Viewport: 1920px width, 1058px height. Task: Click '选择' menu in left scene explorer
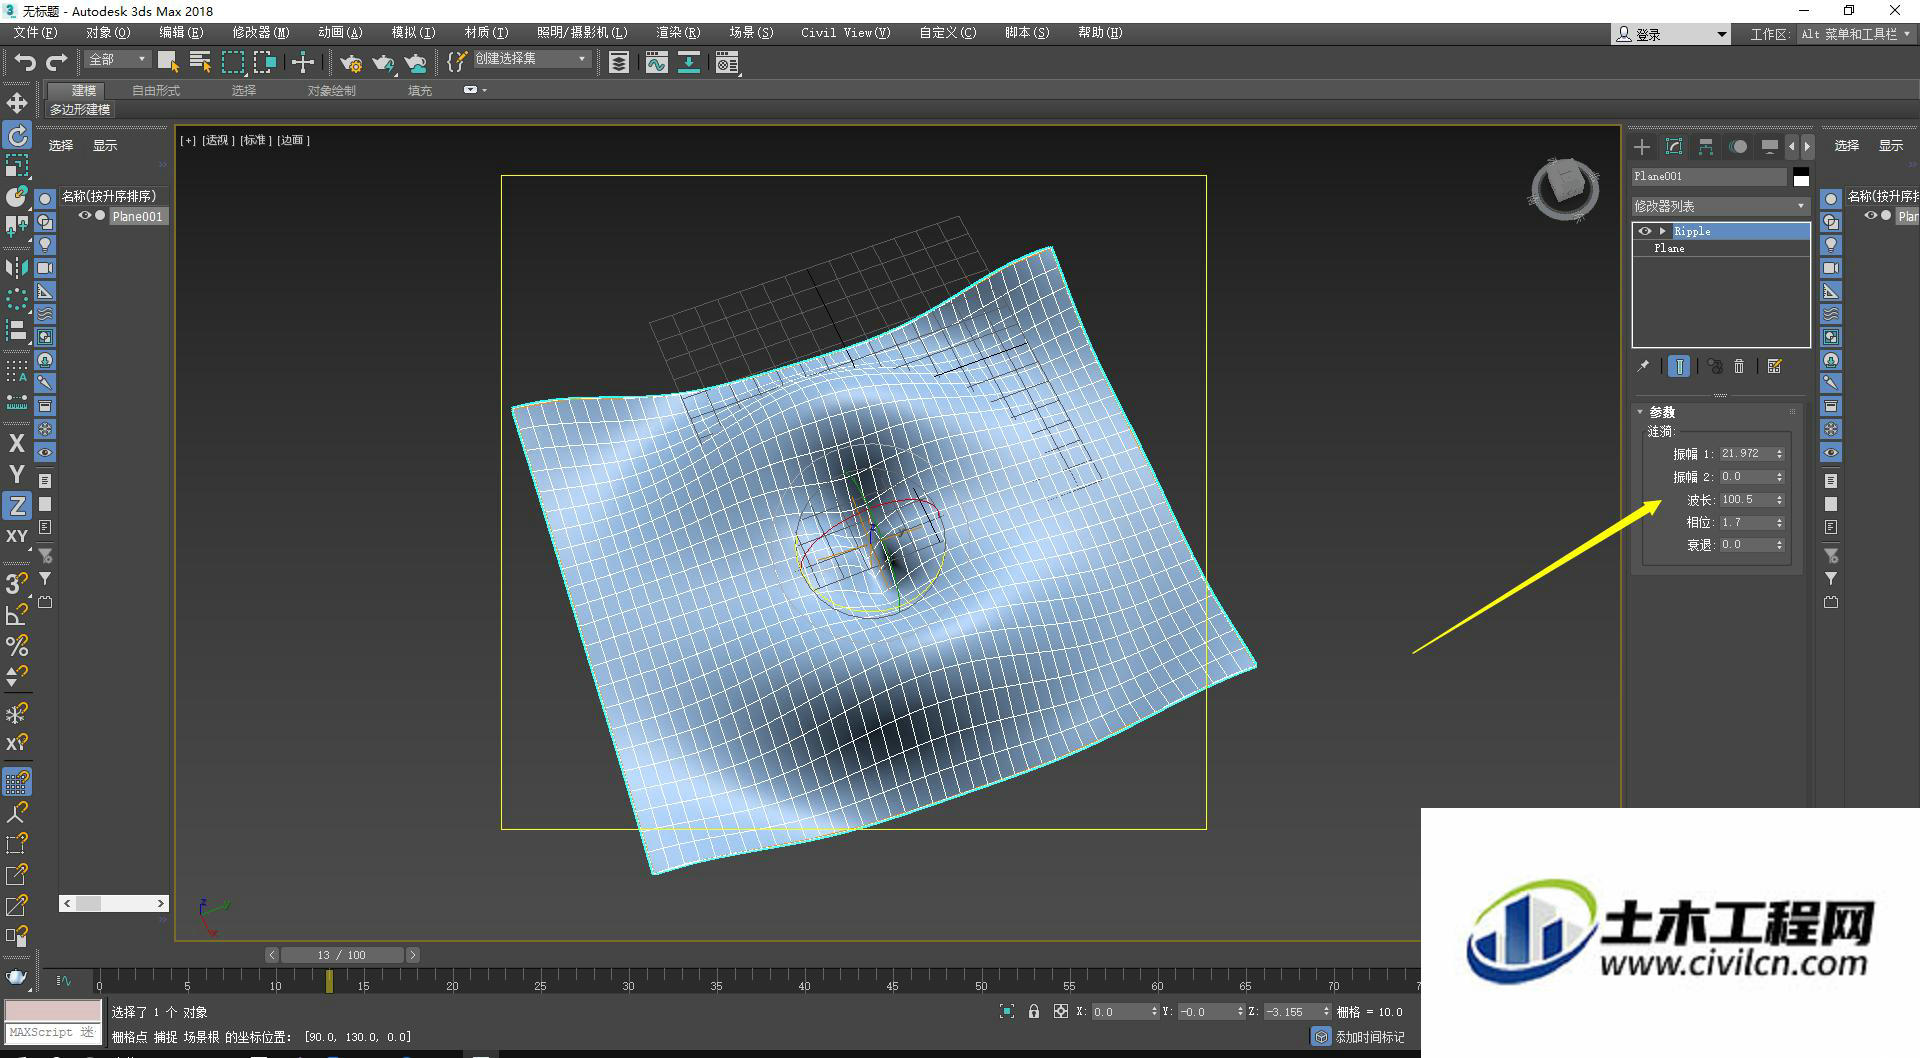61,145
